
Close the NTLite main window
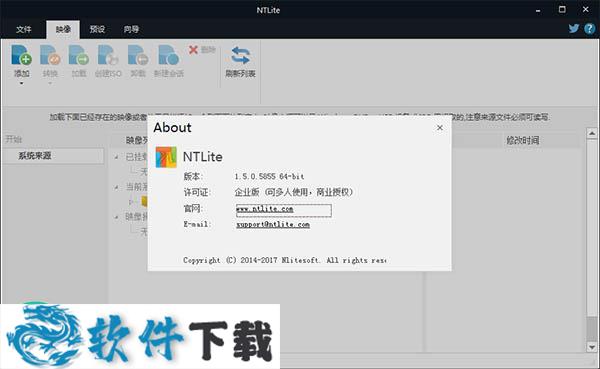tap(585, 10)
